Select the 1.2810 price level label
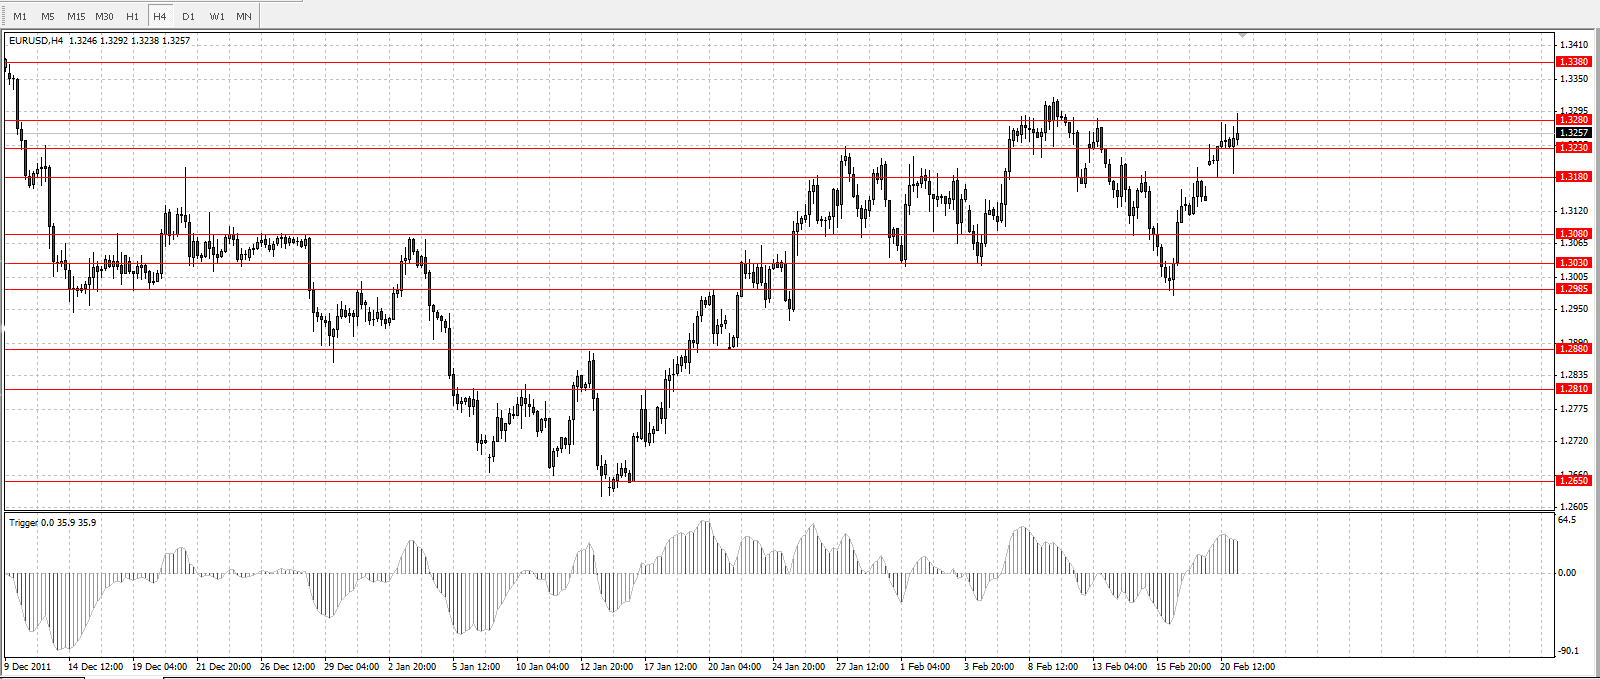This screenshot has height=679, width=1600. click(x=1573, y=389)
